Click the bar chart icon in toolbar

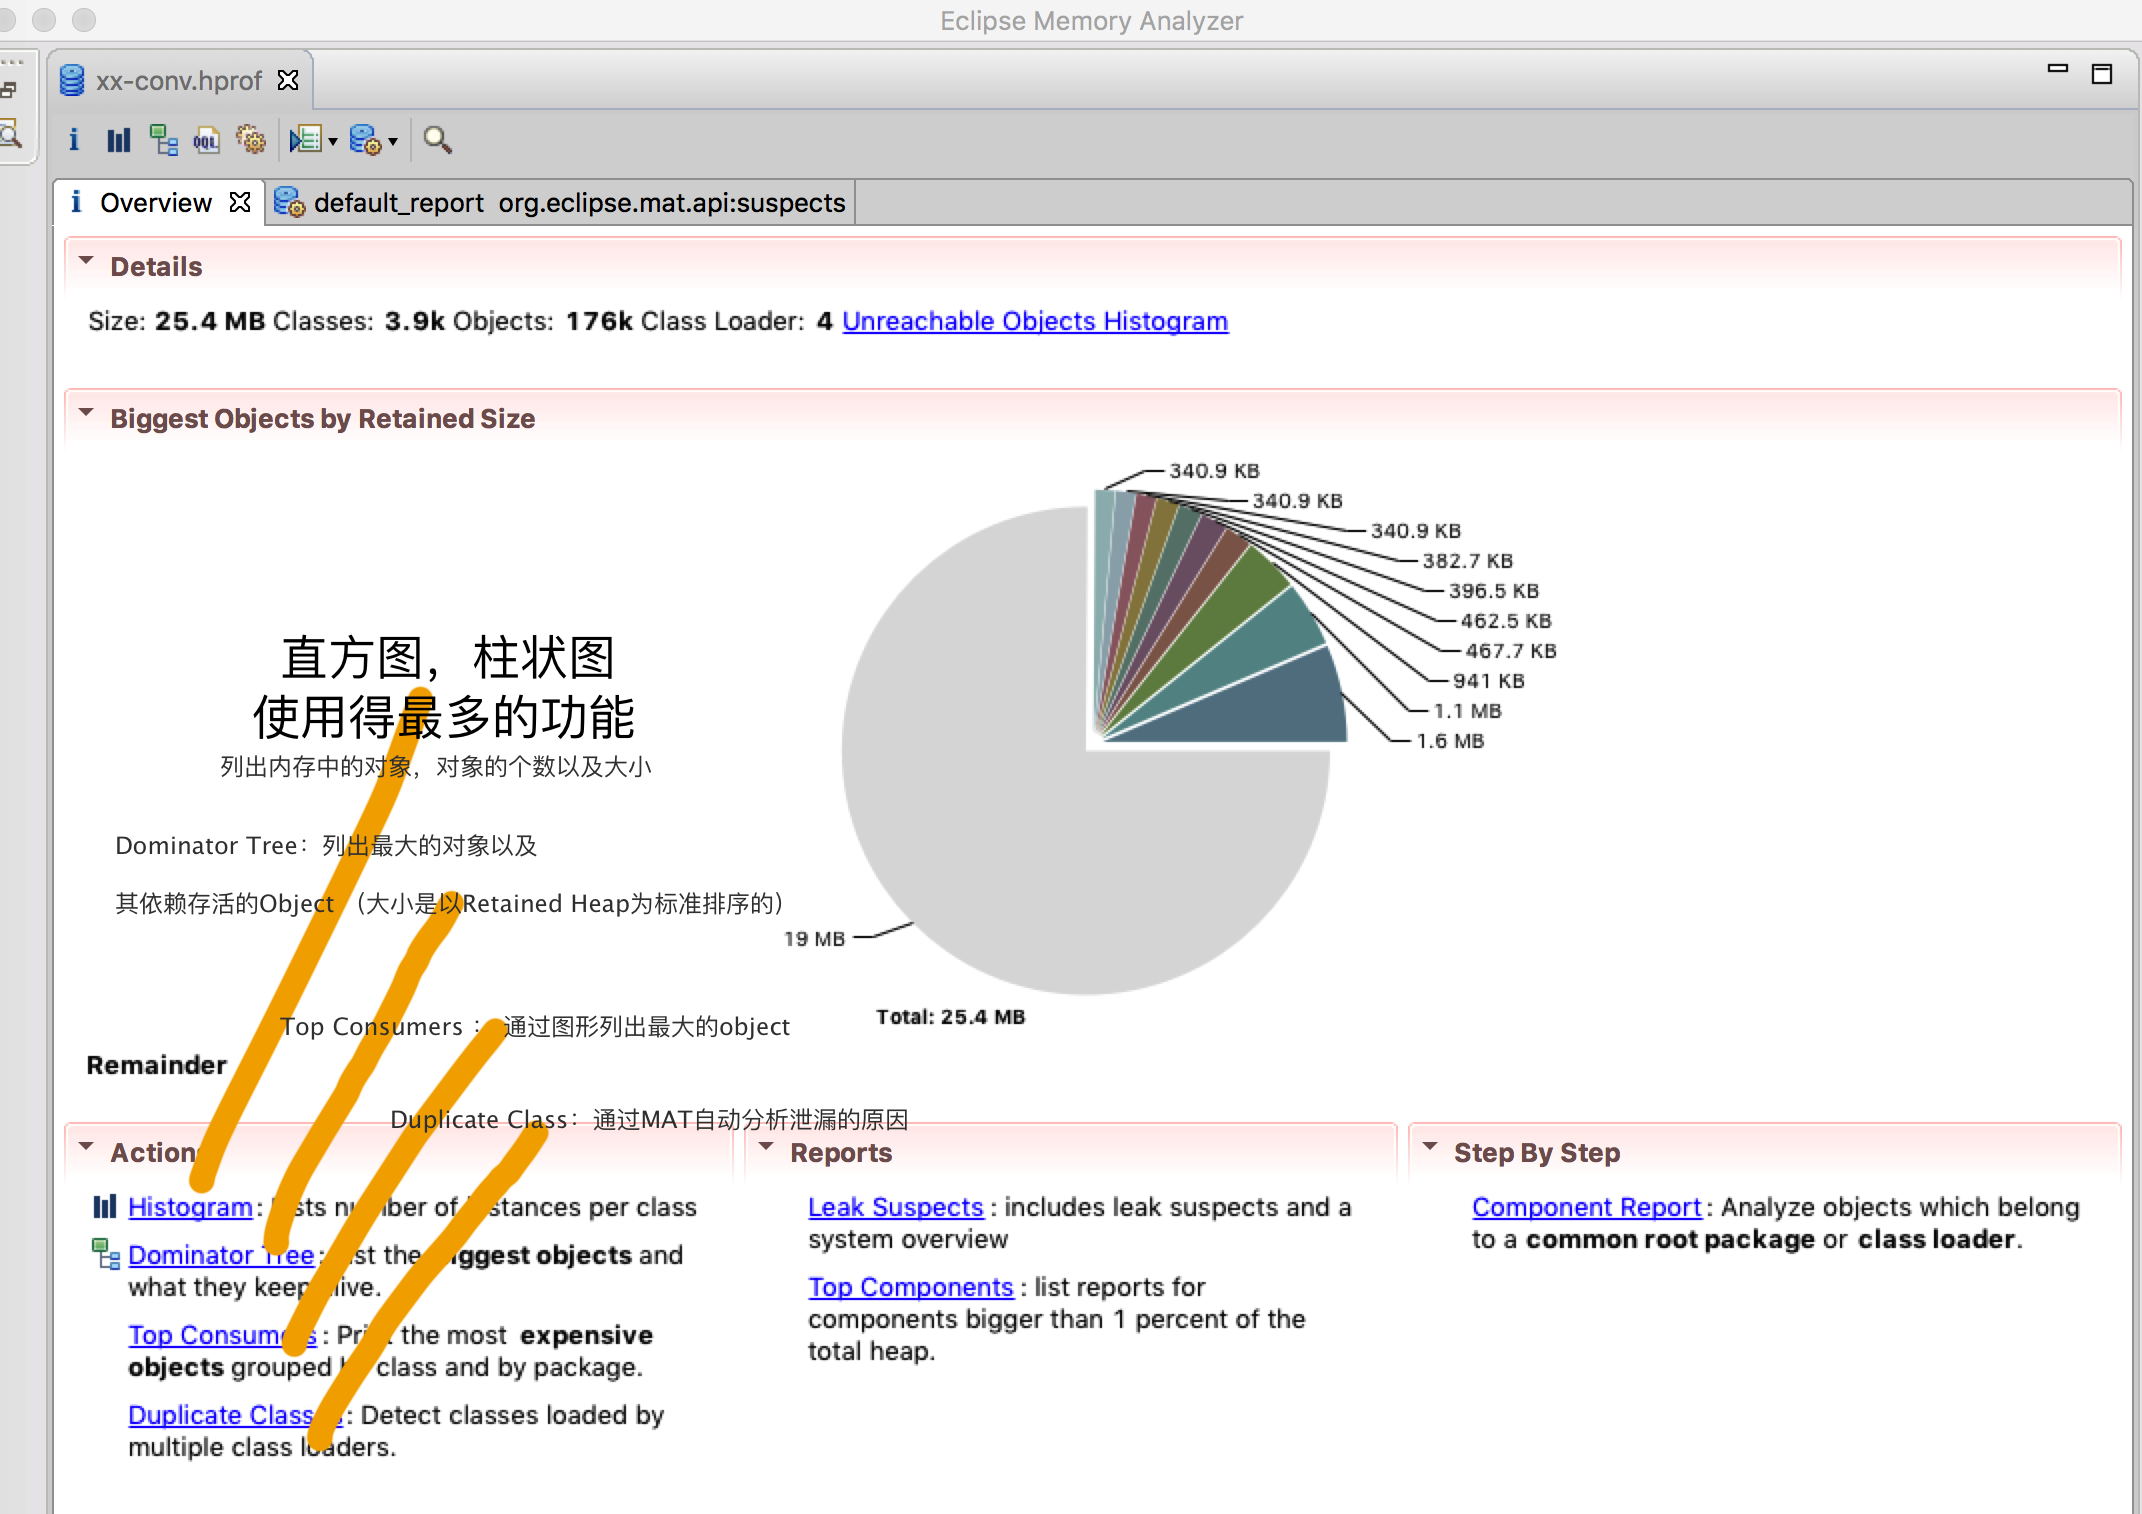(x=120, y=139)
